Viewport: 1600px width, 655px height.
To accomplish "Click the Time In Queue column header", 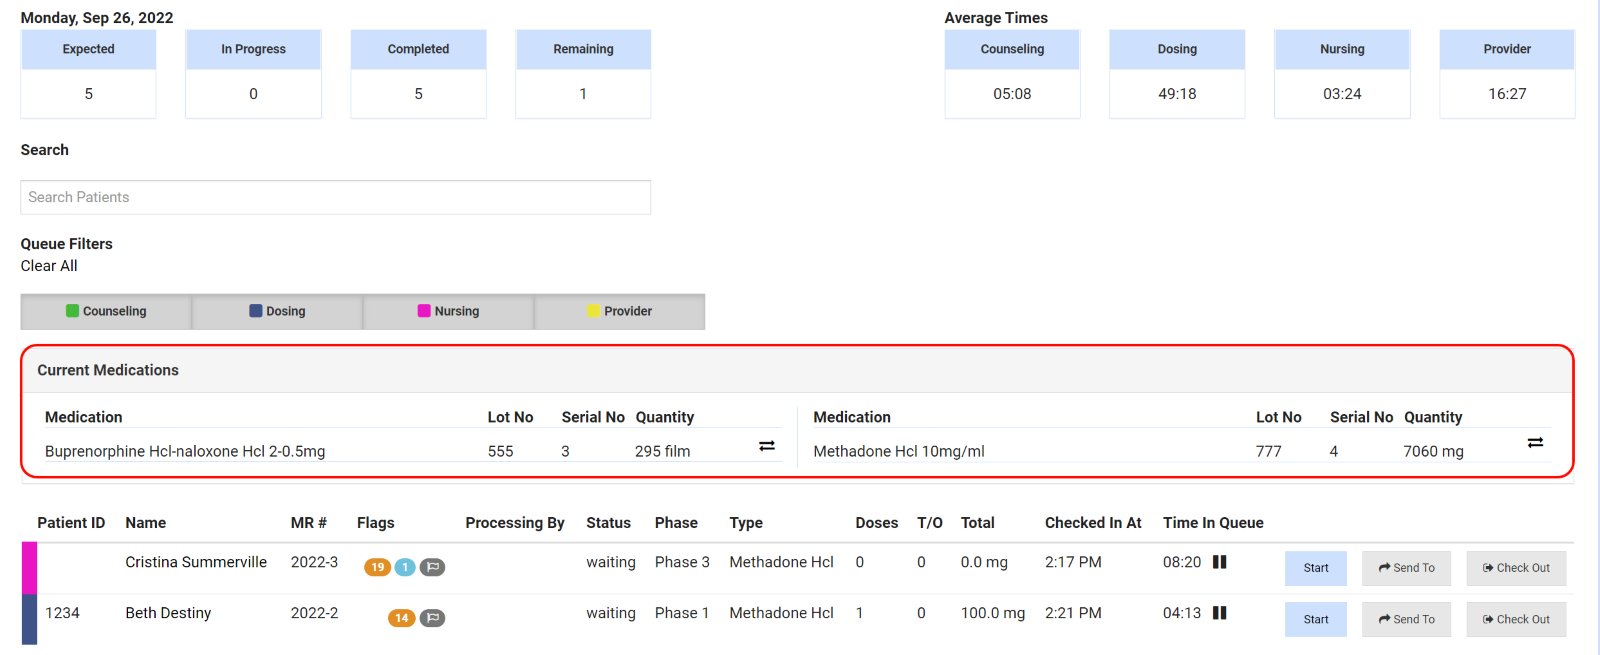I will click(1213, 523).
